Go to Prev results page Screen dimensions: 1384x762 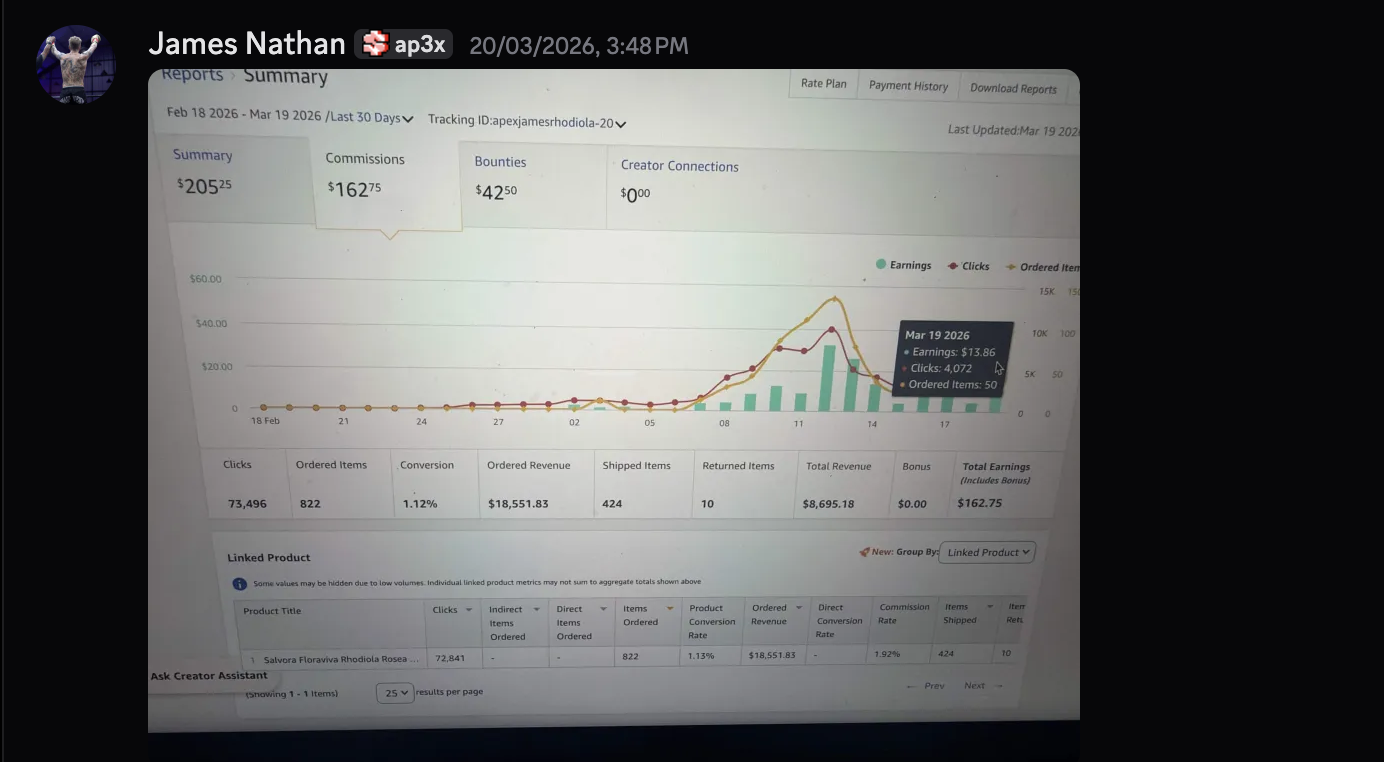pyautogui.click(x=926, y=686)
